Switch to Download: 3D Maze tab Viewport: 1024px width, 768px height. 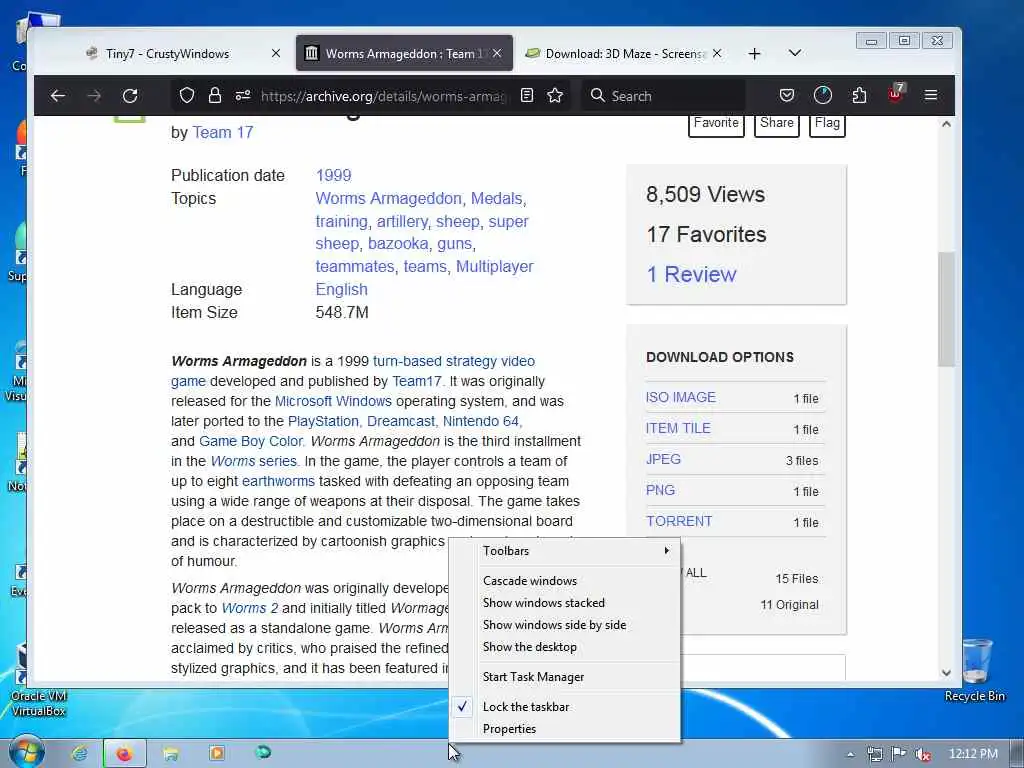tap(626, 54)
